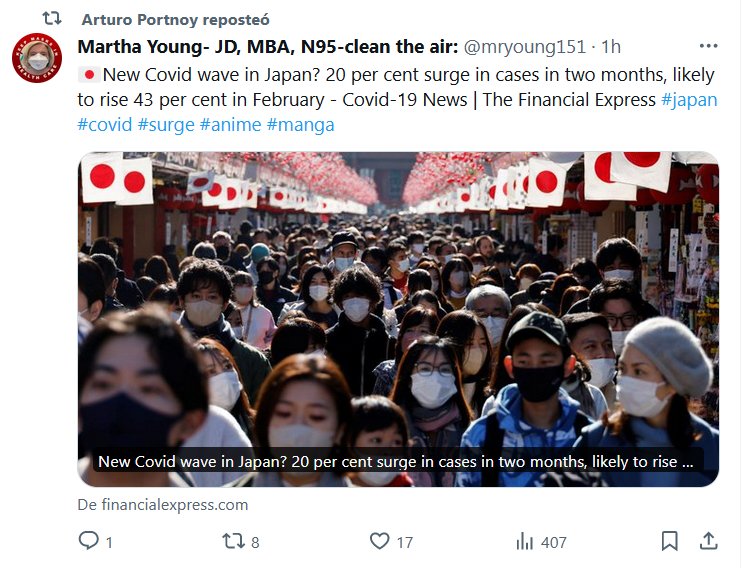Screen dimensions: 742x568
Task: Open the #covid hashtag link
Action: click(104, 124)
